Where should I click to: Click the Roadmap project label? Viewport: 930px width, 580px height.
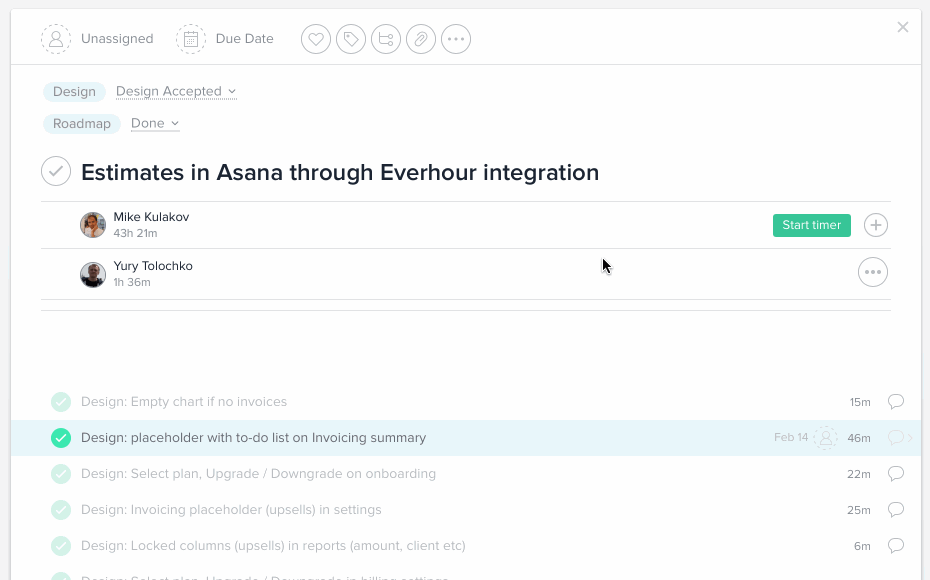coord(81,123)
